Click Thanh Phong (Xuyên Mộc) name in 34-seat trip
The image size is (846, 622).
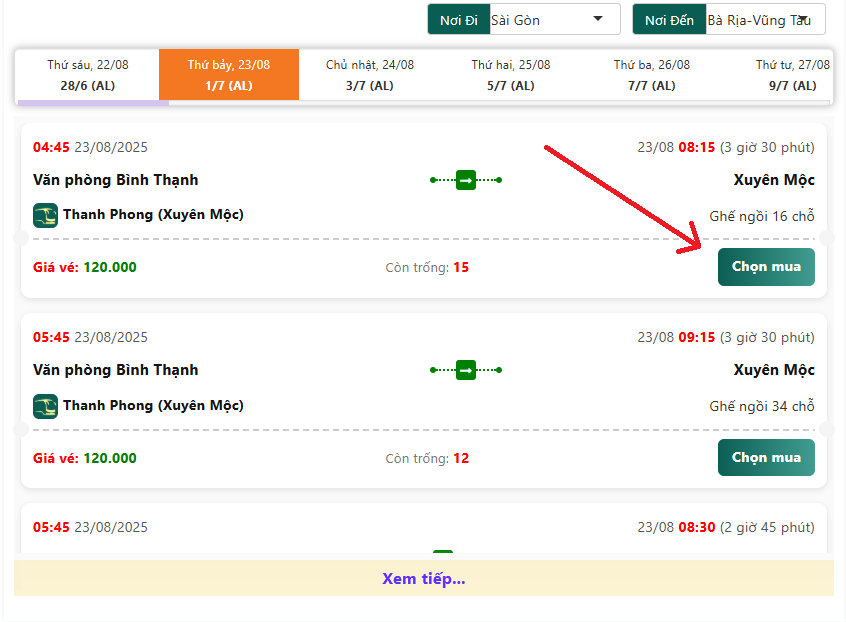153,406
